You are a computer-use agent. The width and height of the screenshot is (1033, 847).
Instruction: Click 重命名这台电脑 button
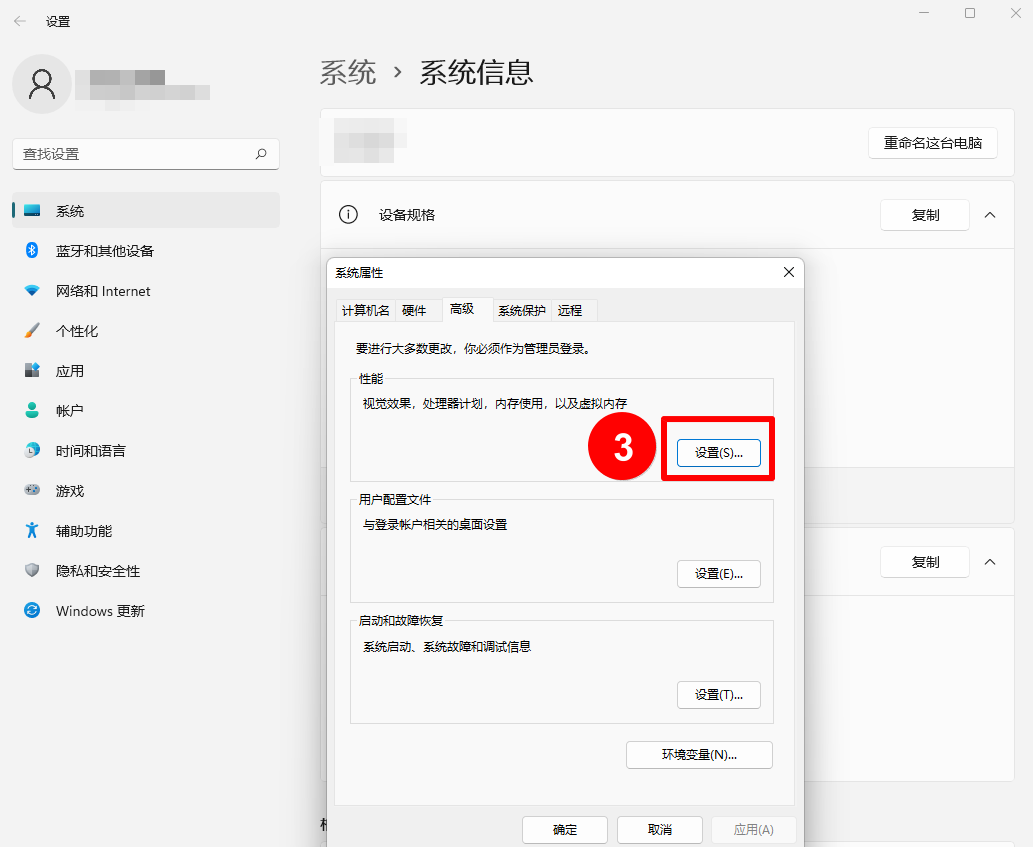click(x=932, y=143)
